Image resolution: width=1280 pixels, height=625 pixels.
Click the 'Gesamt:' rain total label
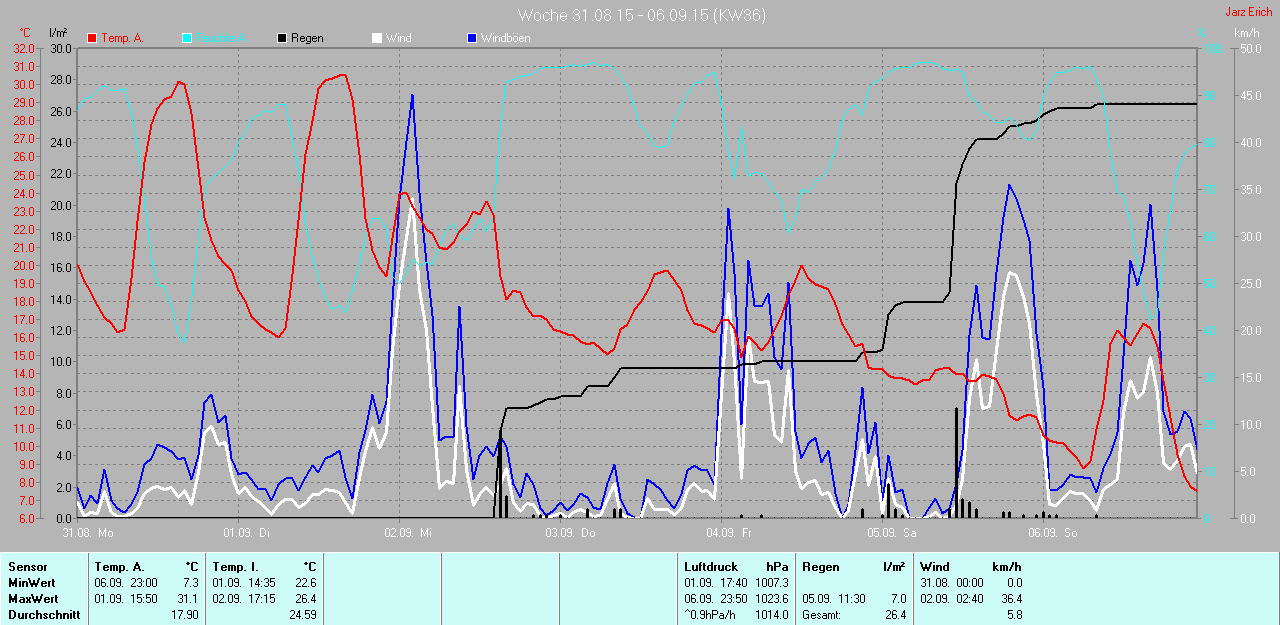click(x=822, y=615)
